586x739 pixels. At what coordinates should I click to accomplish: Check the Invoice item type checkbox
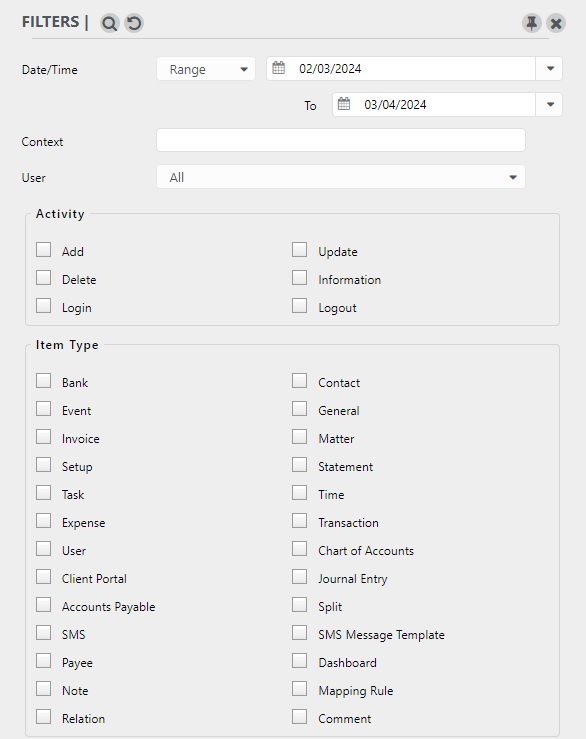point(44,437)
